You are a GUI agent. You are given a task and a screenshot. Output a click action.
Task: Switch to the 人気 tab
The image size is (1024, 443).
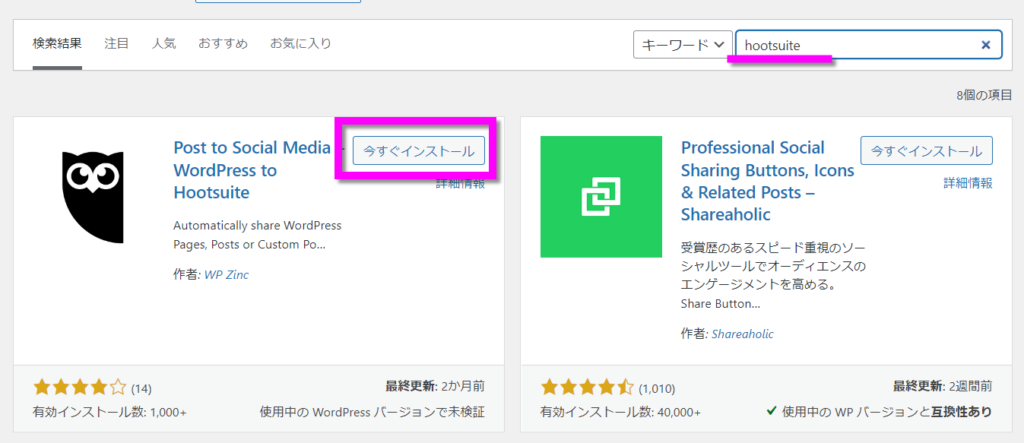[164, 44]
